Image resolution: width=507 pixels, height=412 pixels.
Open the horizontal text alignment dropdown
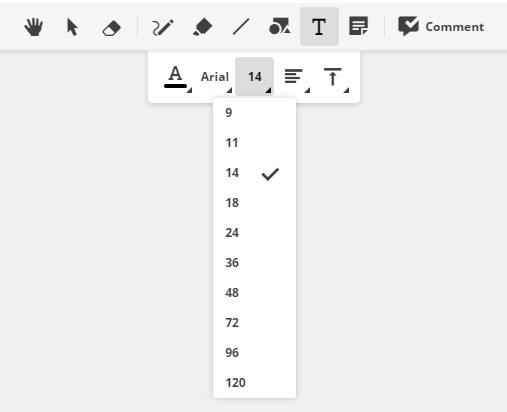coord(294,77)
